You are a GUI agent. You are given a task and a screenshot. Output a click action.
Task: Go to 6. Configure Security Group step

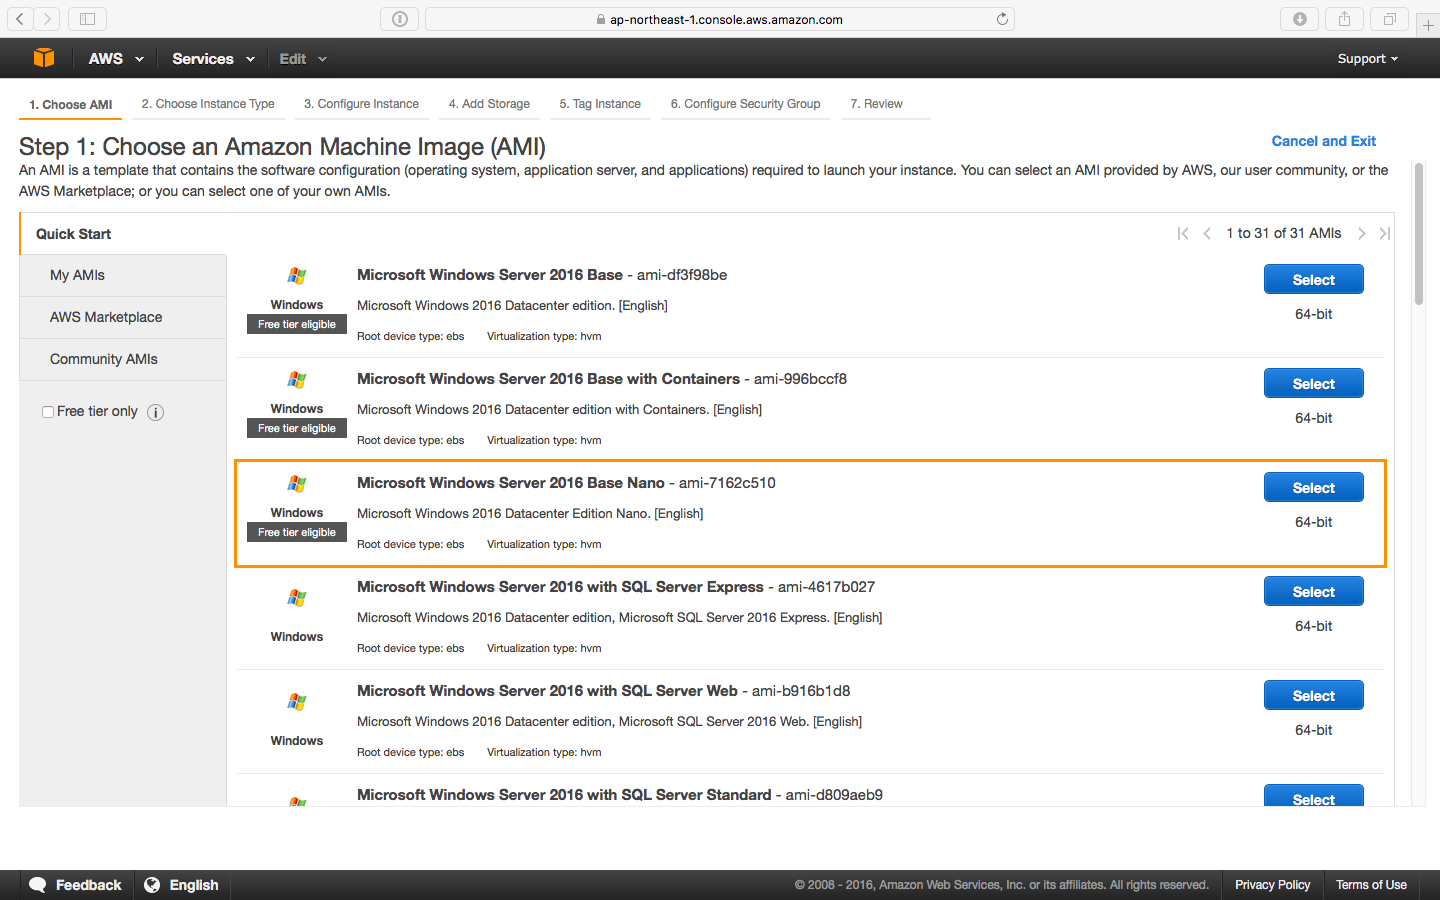(x=745, y=104)
